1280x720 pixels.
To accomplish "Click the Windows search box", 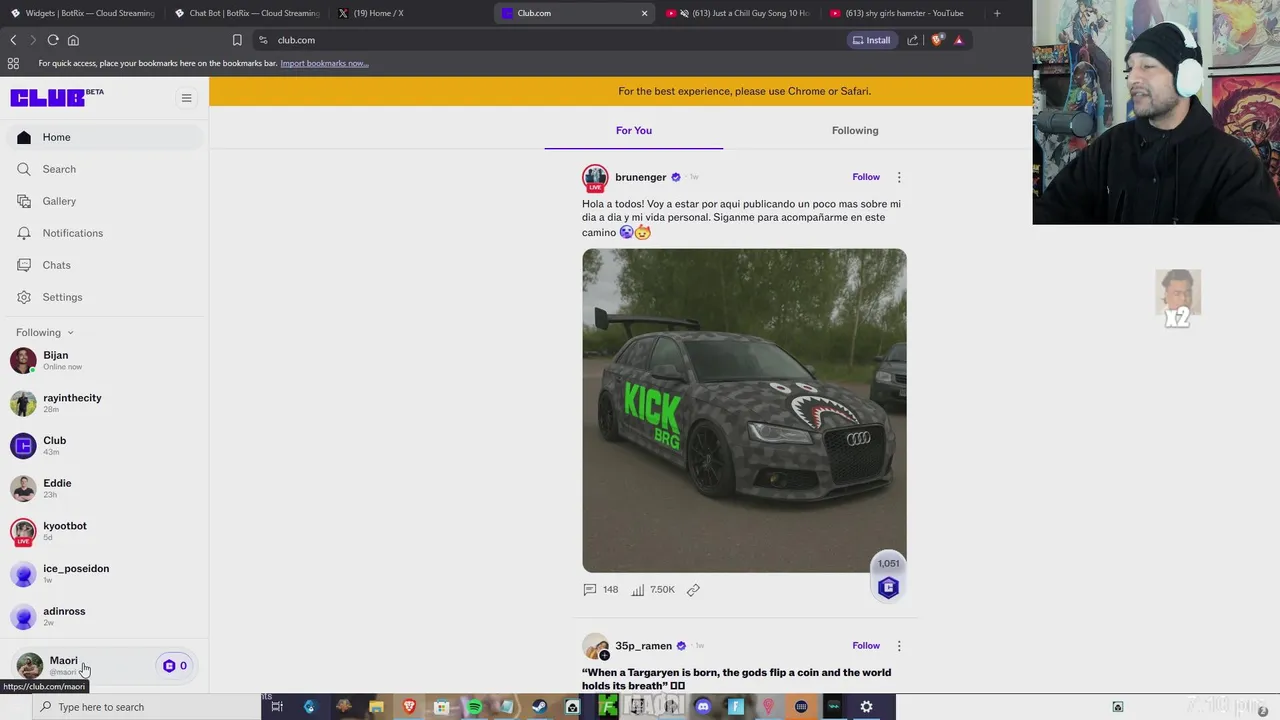I will click(x=146, y=707).
